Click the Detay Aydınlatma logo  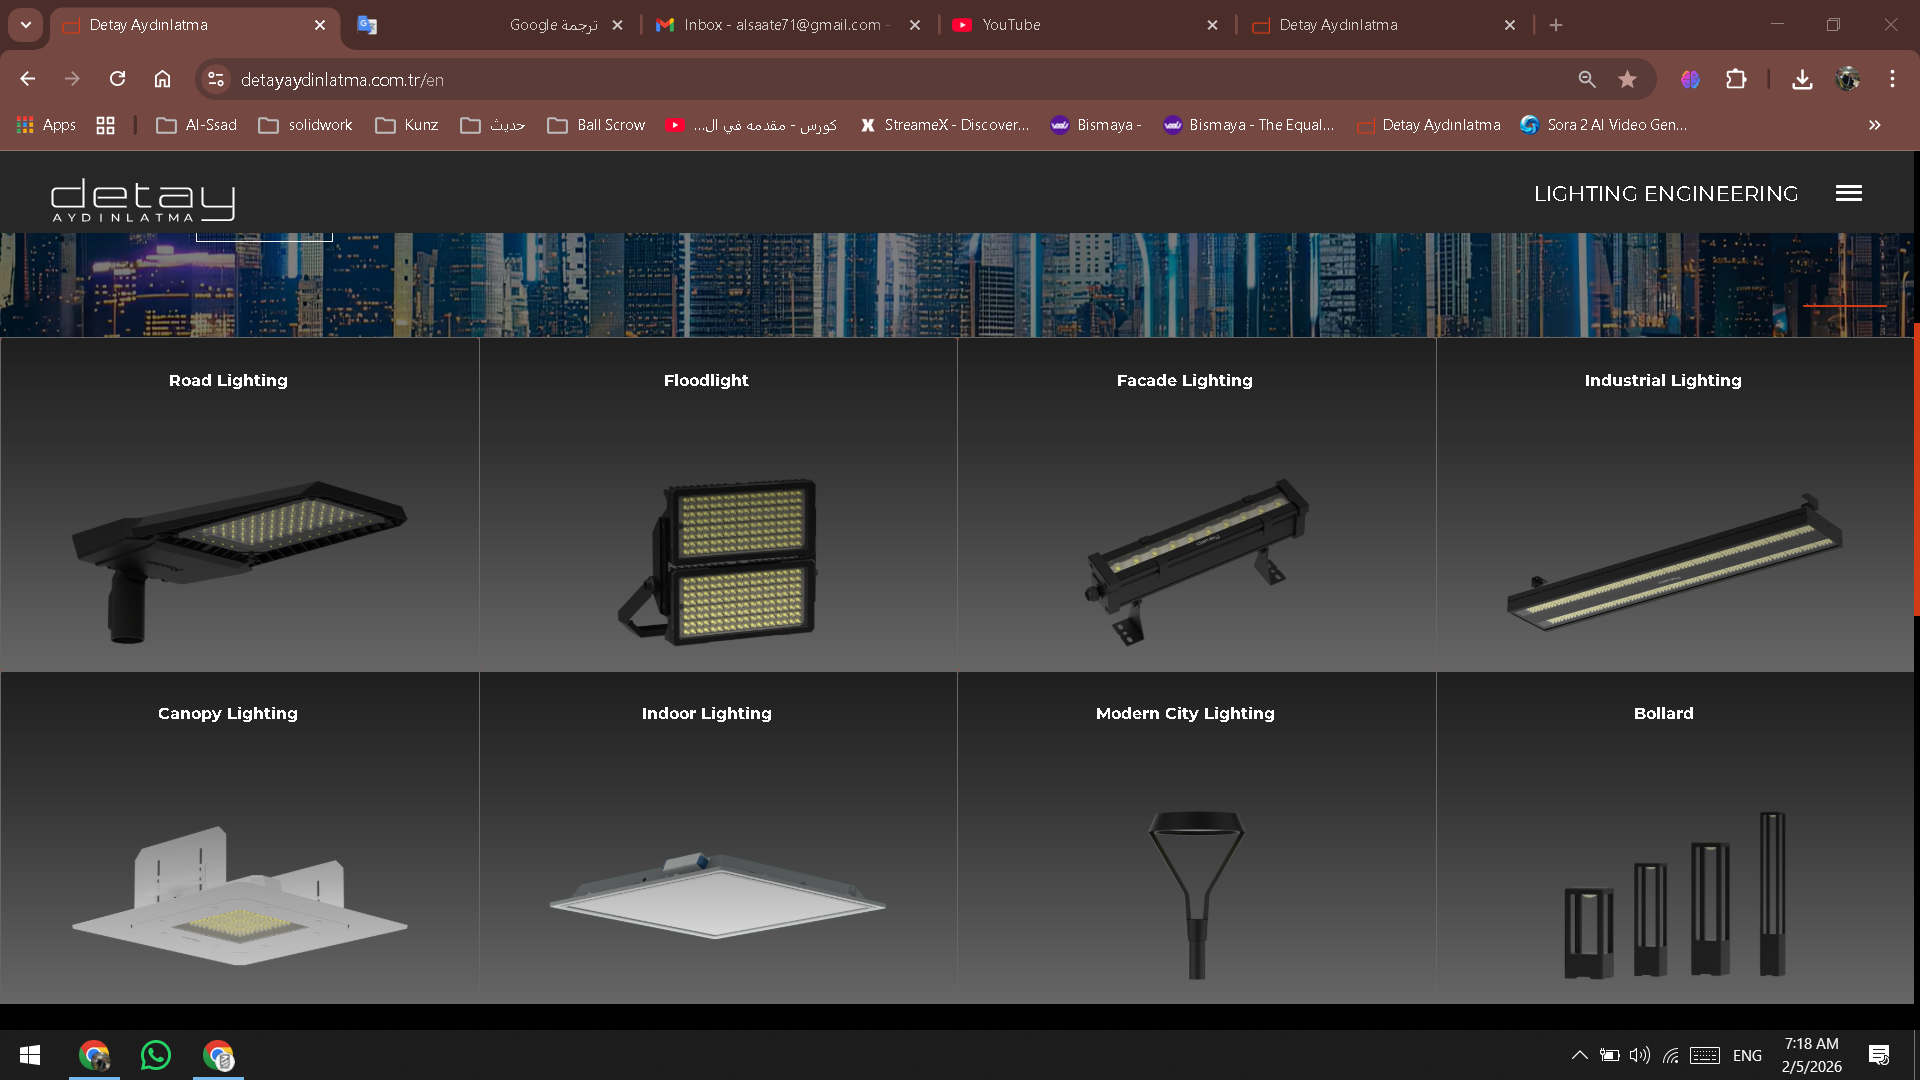pyautogui.click(x=143, y=200)
